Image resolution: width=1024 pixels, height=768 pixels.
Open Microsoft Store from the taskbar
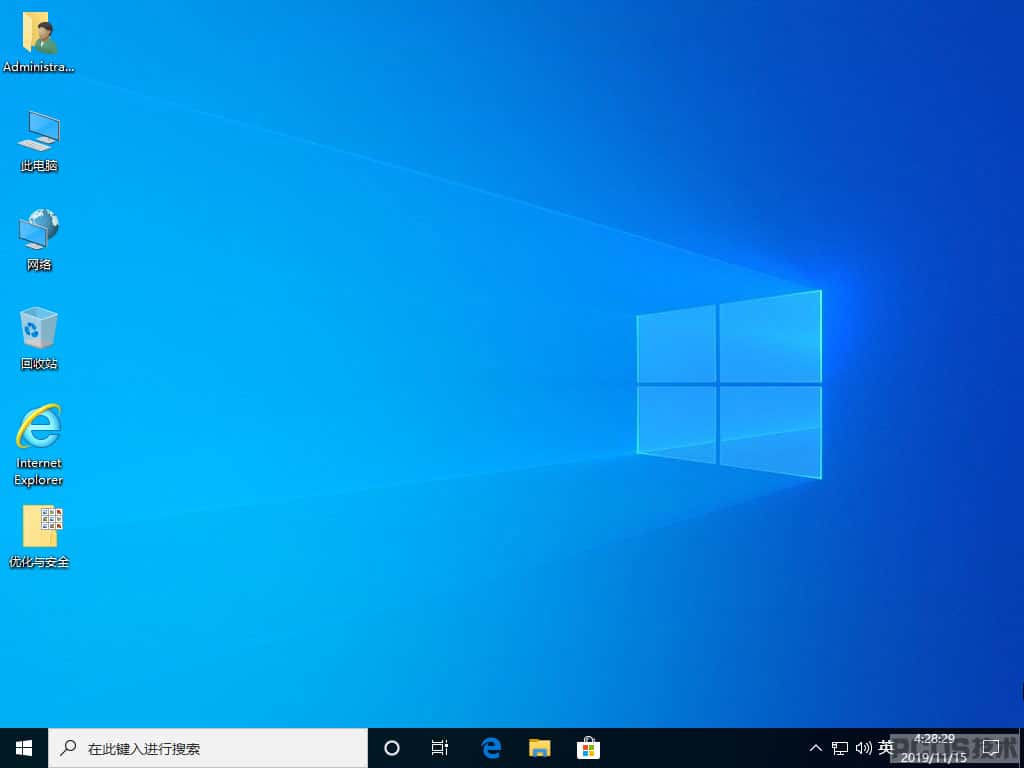tap(588, 748)
